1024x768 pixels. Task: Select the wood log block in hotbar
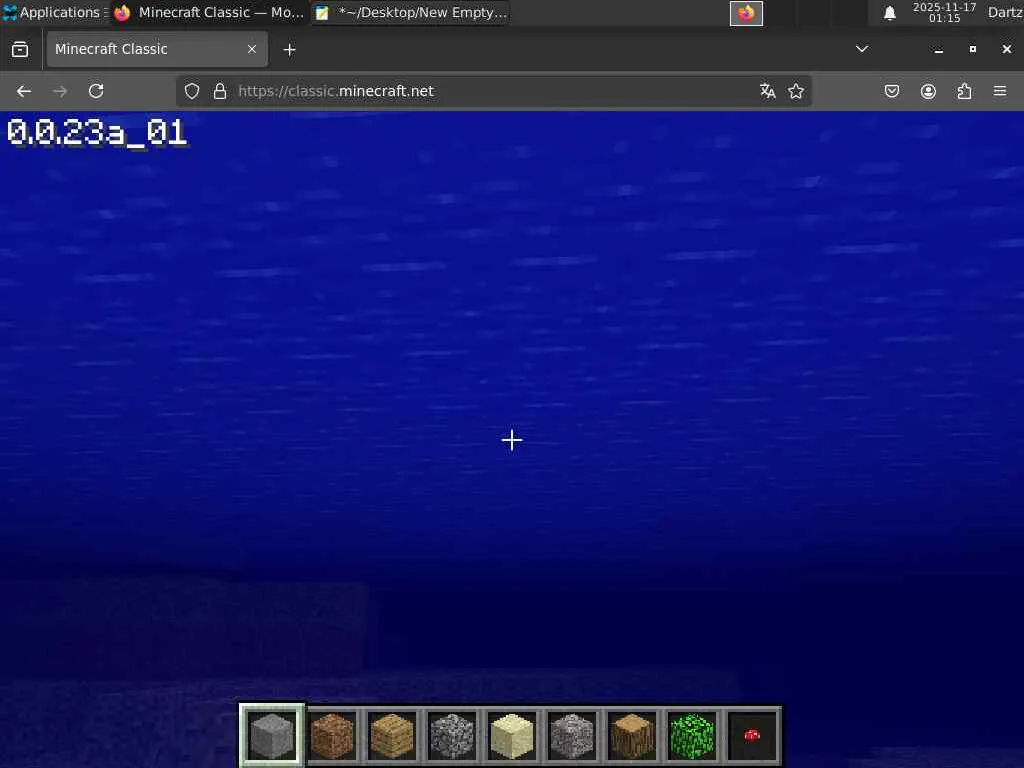pyautogui.click(x=632, y=736)
